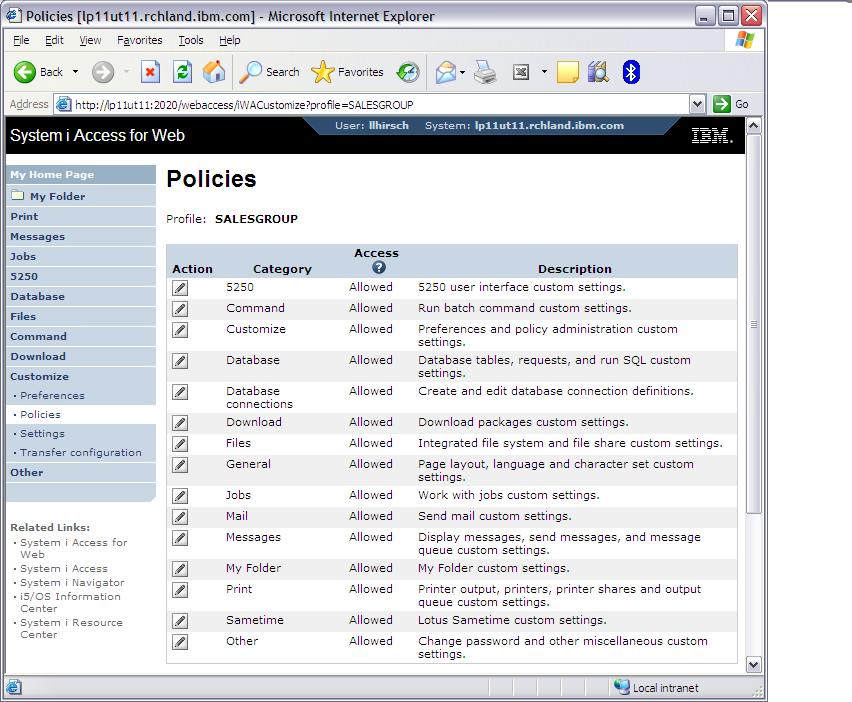Stop page loading with red X button

point(150,72)
